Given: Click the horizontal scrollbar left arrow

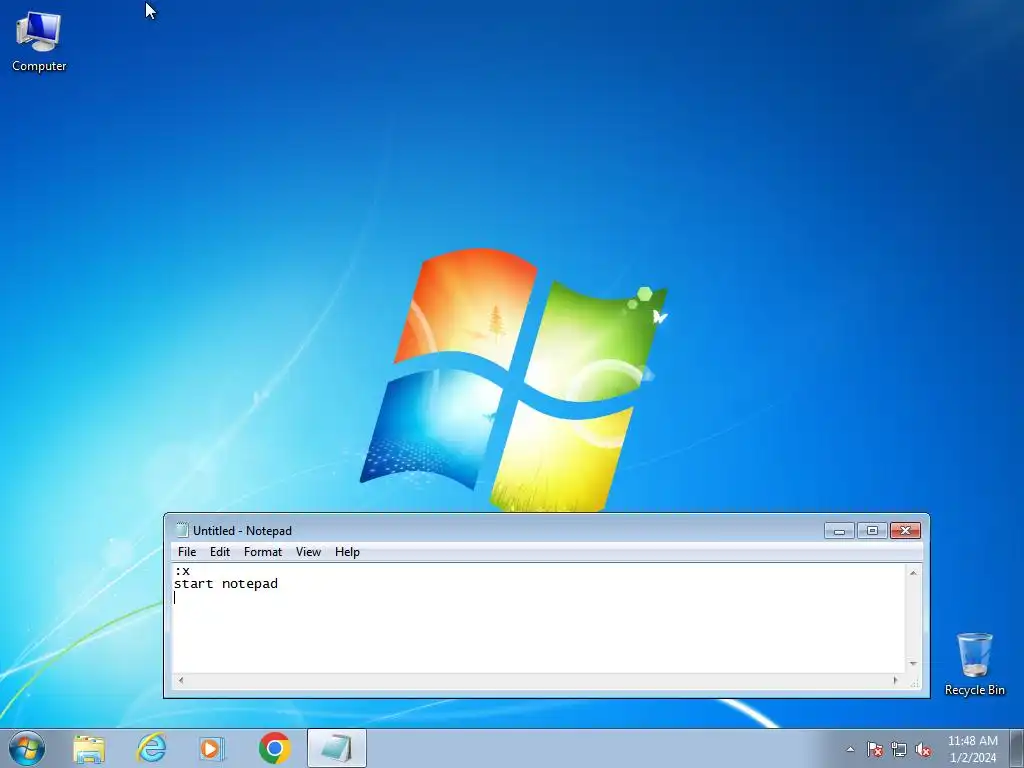Looking at the screenshot, I should [181, 680].
